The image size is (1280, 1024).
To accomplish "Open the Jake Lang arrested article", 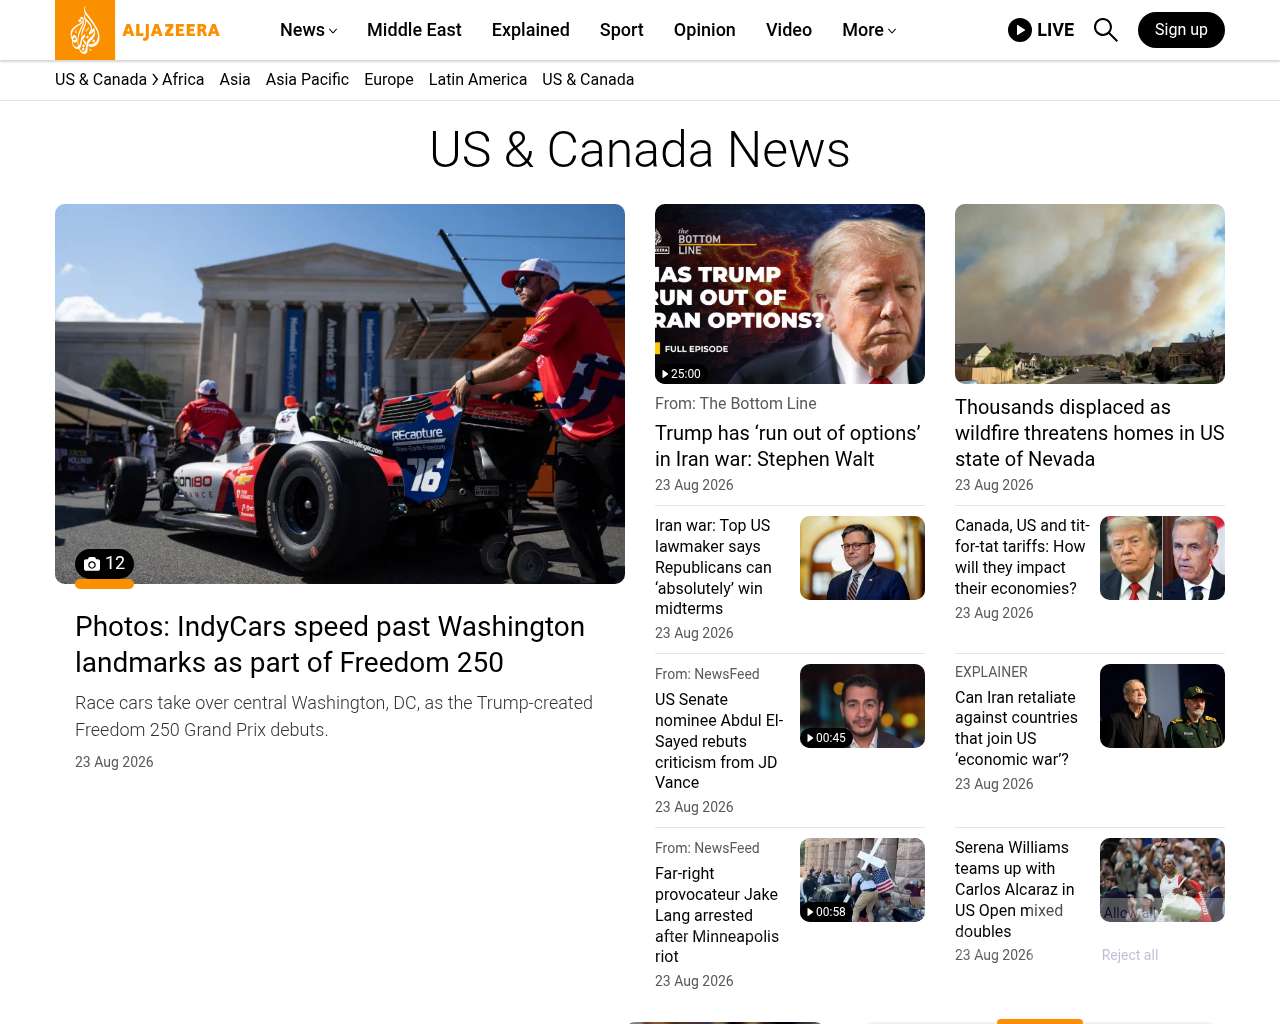I will click(717, 915).
